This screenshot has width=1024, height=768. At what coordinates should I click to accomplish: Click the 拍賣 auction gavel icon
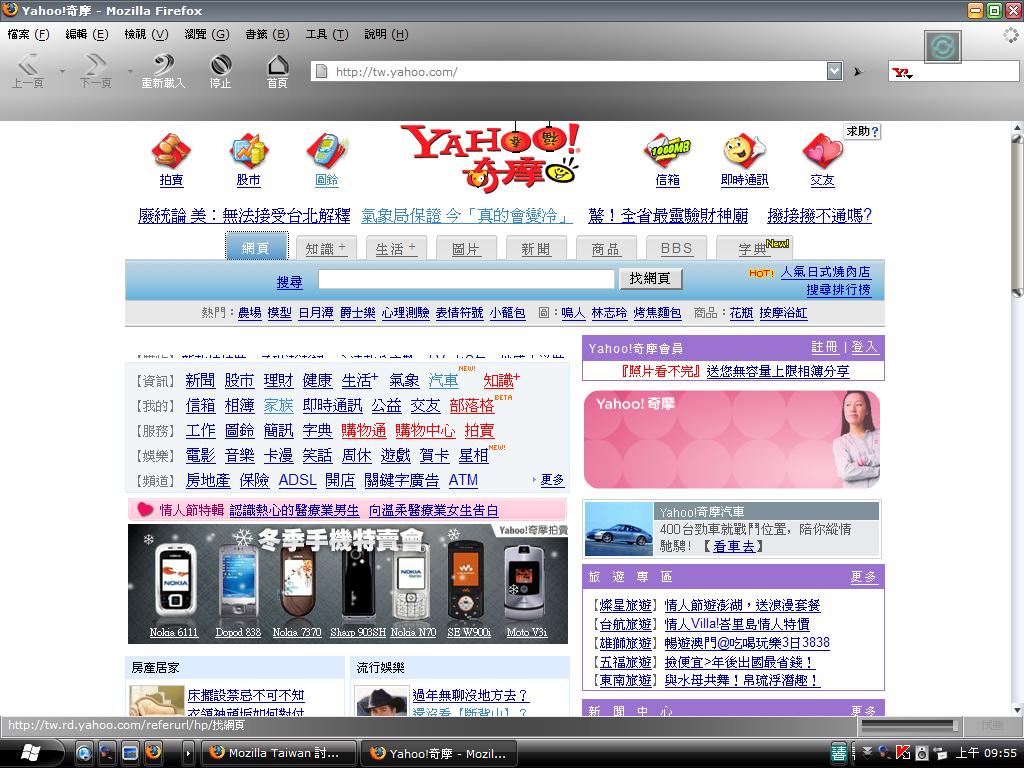(x=171, y=151)
